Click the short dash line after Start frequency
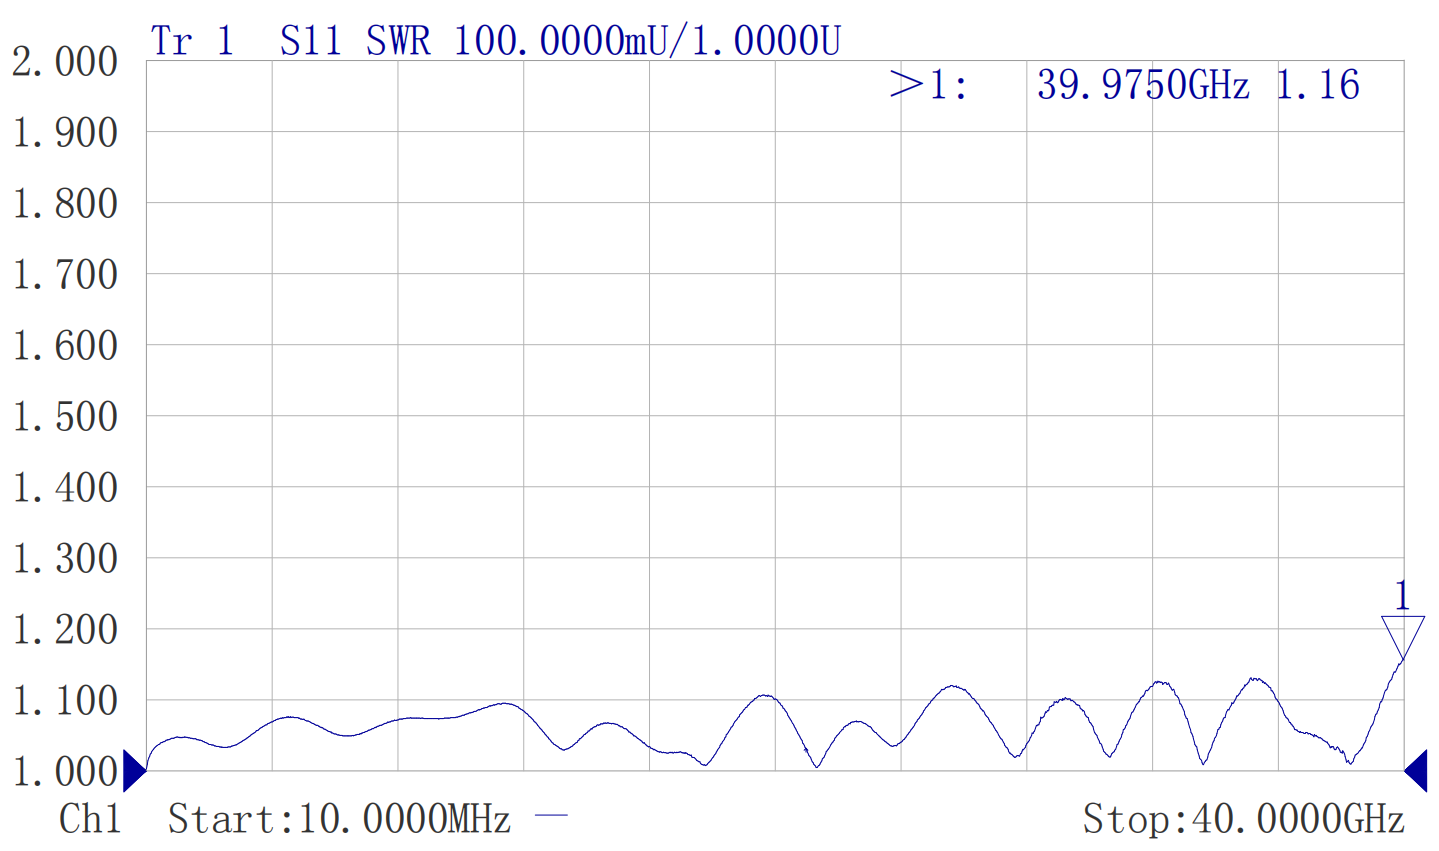Screen dimensions: 1439x851 click(x=551, y=816)
